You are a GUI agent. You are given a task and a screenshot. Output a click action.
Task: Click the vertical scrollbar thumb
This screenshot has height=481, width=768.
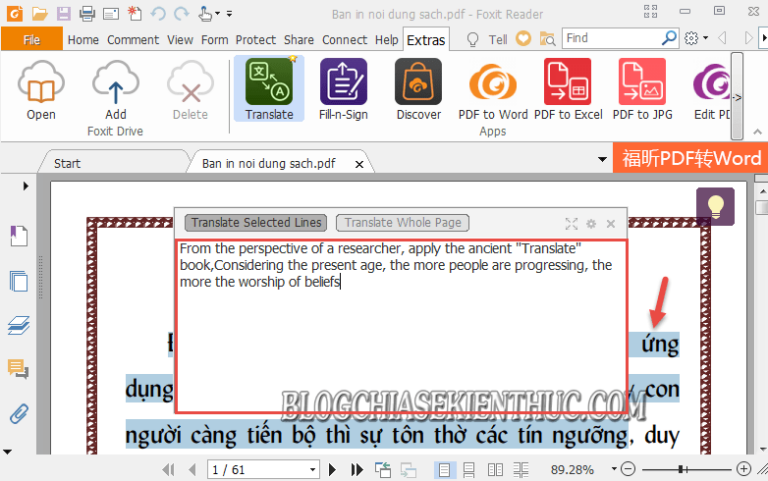[762, 207]
